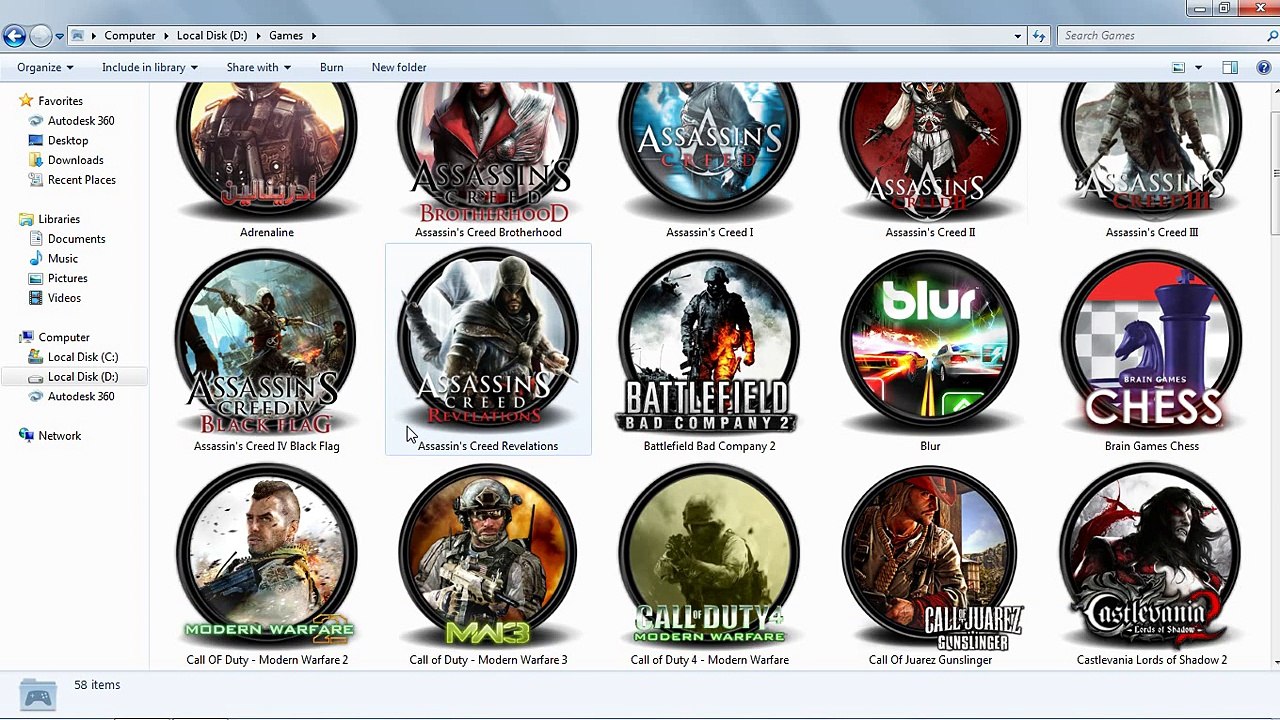The height and width of the screenshot is (720, 1280).
Task: Change view with the view icon button
Action: coord(1179,67)
